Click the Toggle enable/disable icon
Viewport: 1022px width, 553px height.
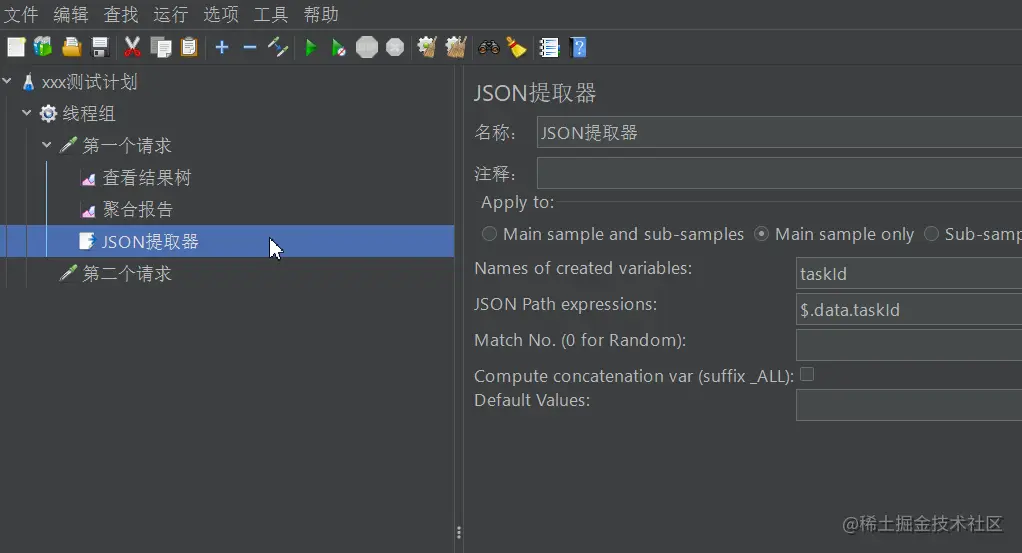(278, 47)
